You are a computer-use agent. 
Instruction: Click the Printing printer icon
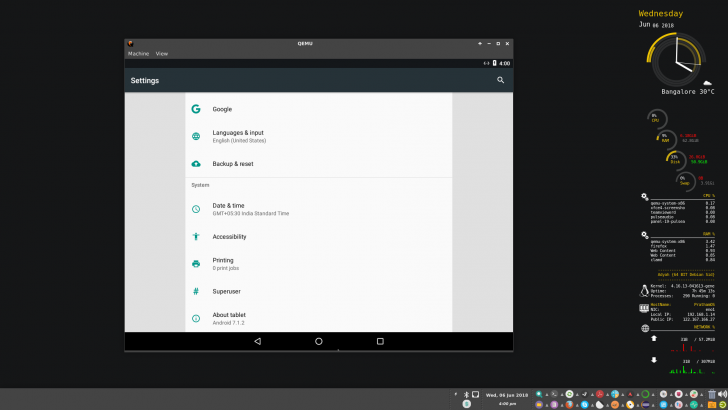(196, 263)
